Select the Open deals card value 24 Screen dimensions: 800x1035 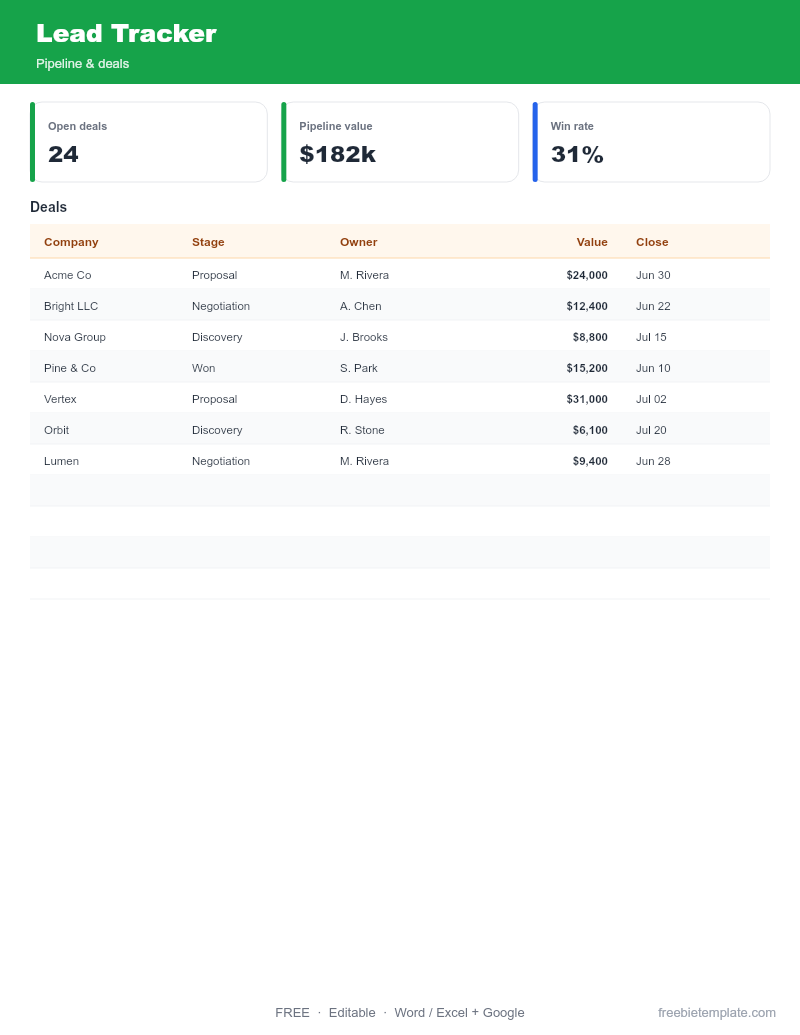click(x=63, y=154)
